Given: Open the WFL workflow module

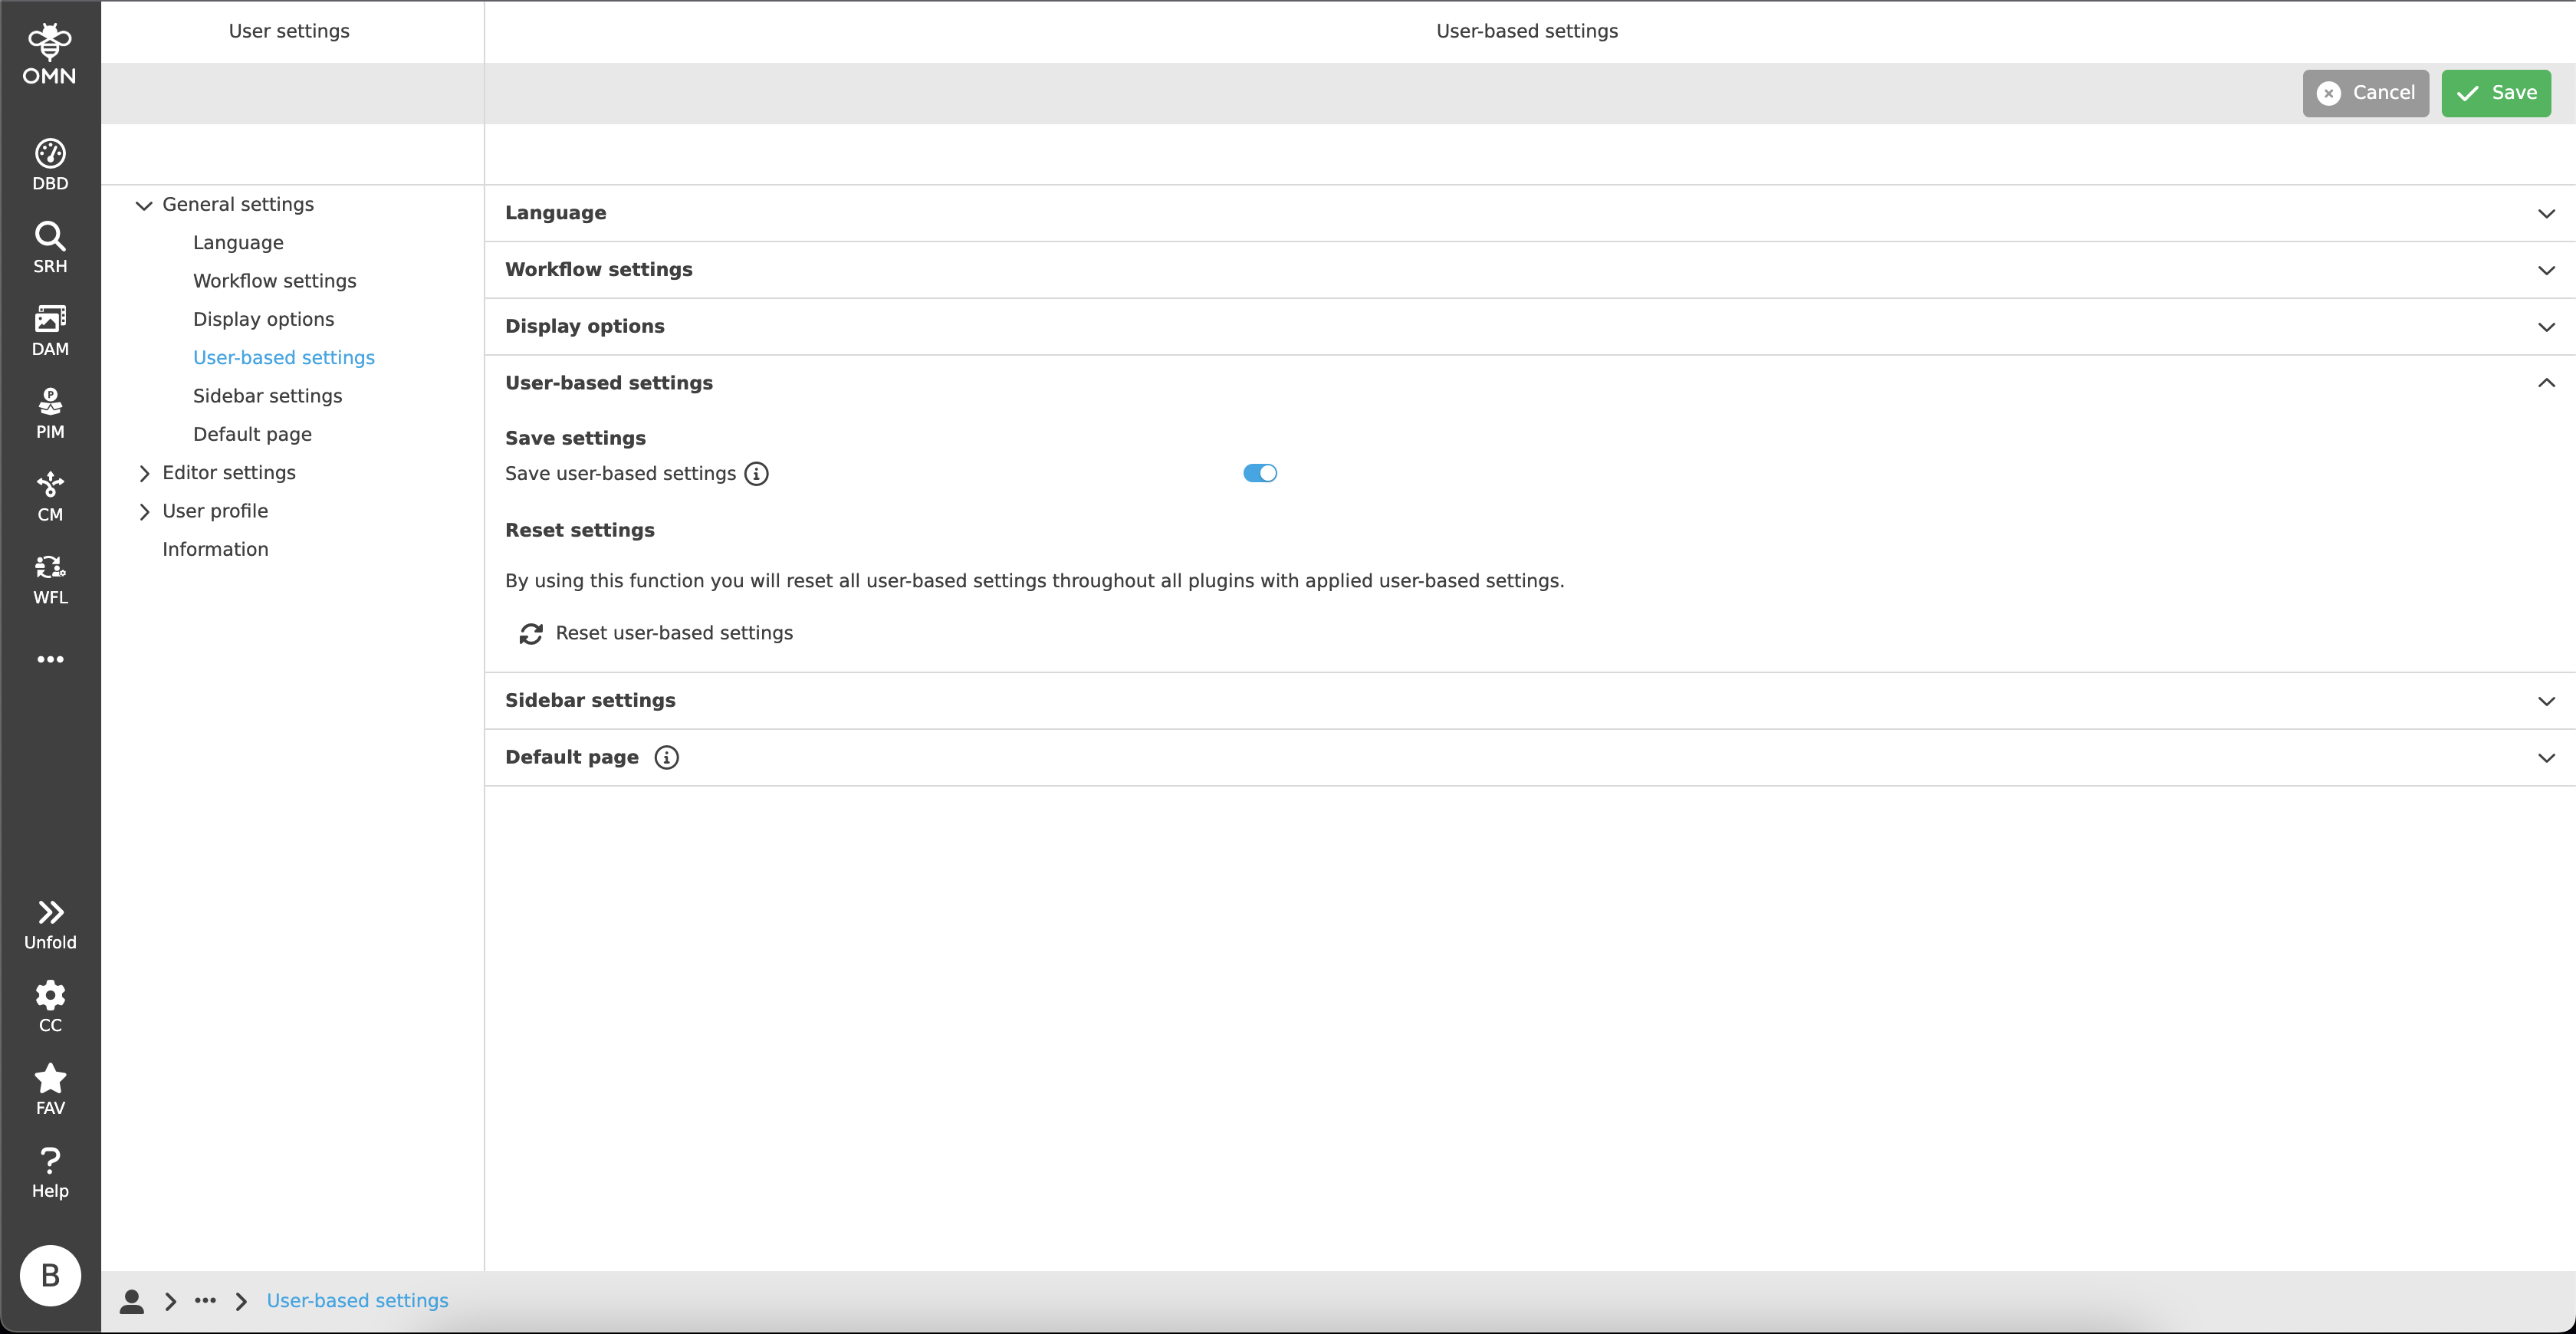Looking at the screenshot, I should pos(50,578).
